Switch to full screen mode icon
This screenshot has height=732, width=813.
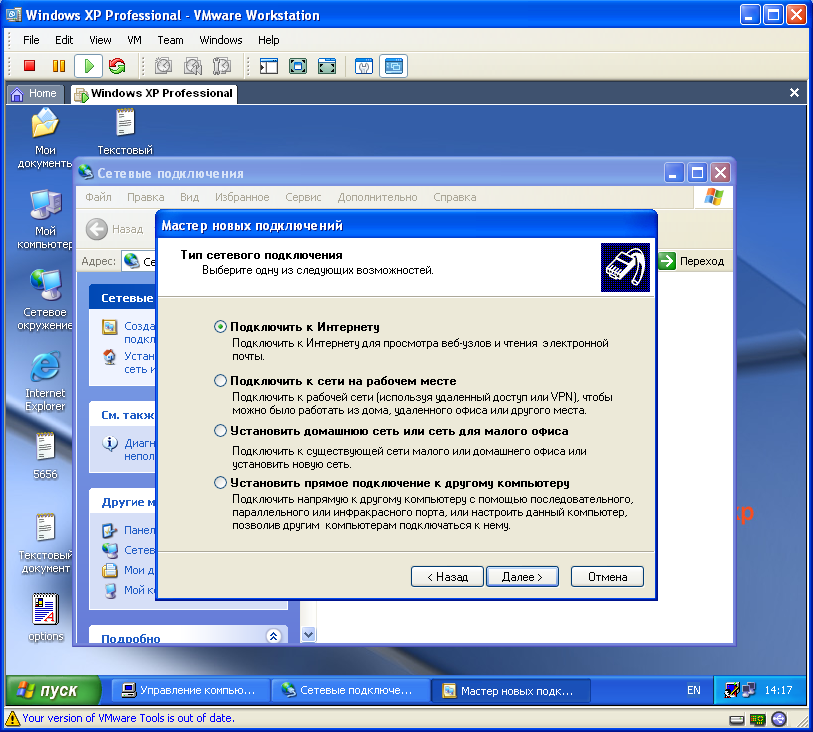(x=298, y=66)
